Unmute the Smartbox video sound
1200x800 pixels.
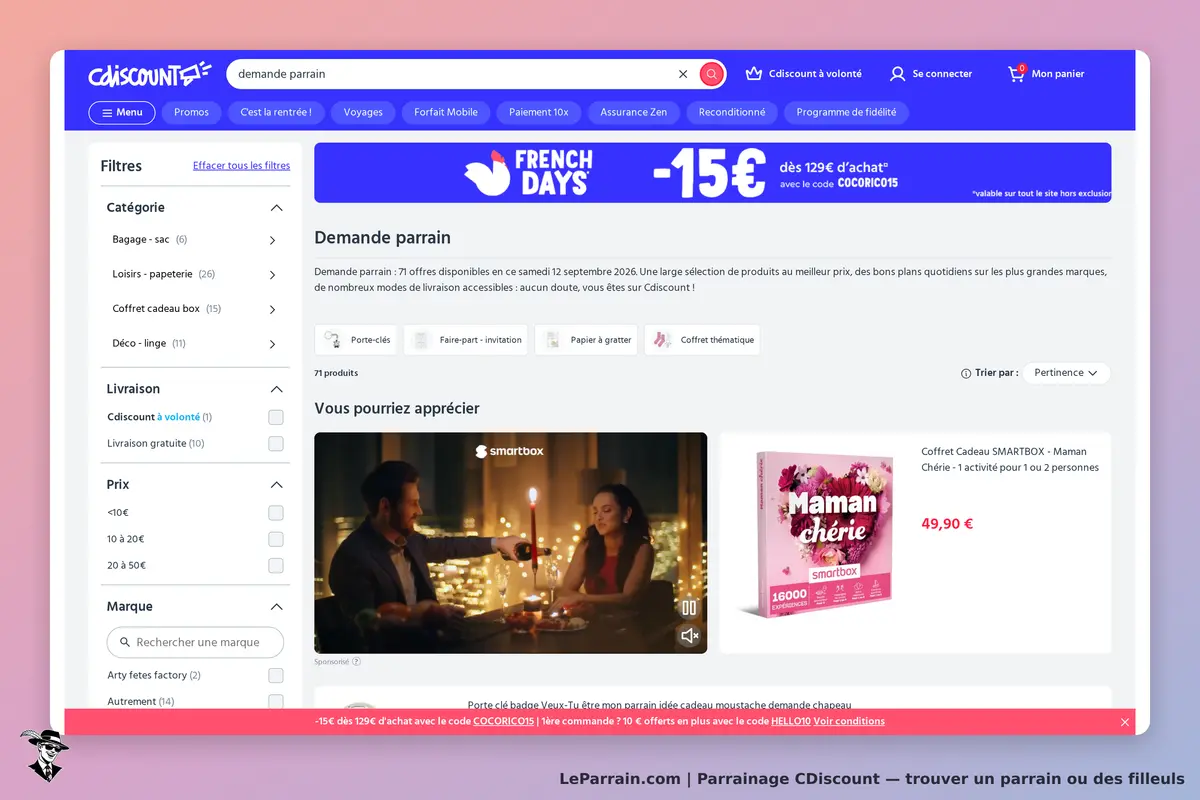[x=689, y=635]
